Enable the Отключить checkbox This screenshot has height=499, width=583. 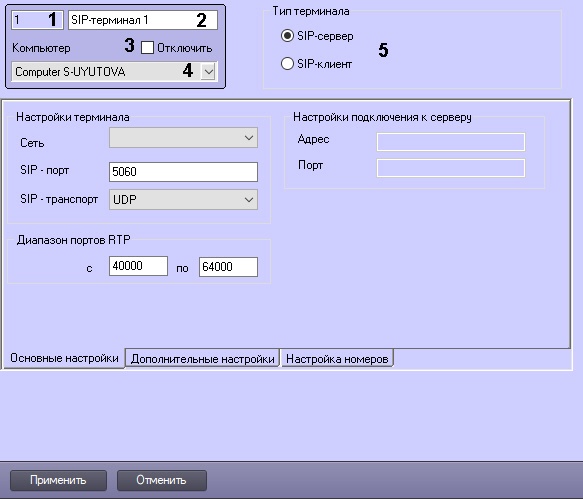coord(148,48)
